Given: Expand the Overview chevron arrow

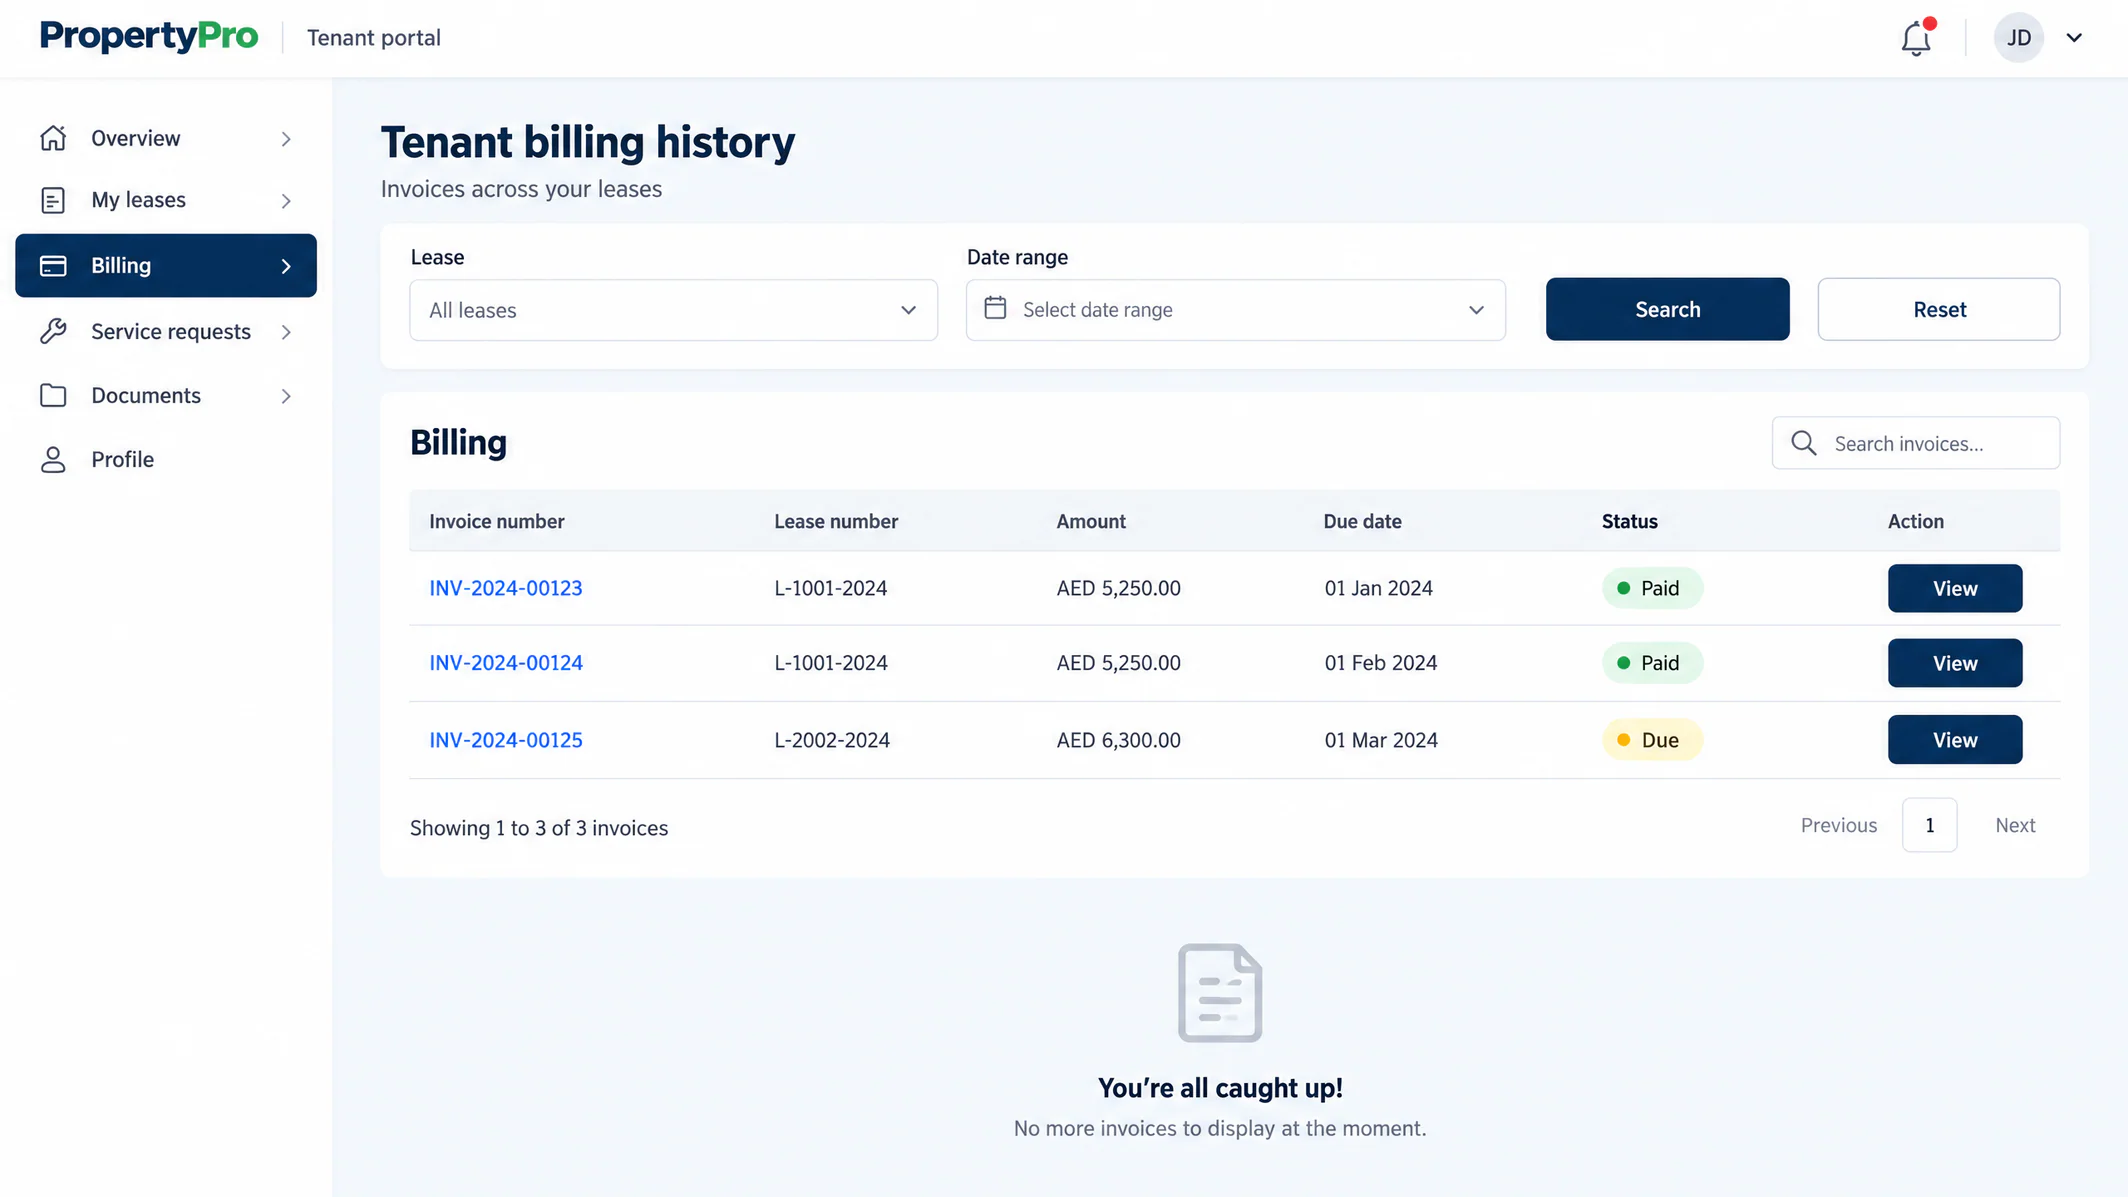Looking at the screenshot, I should [286, 139].
